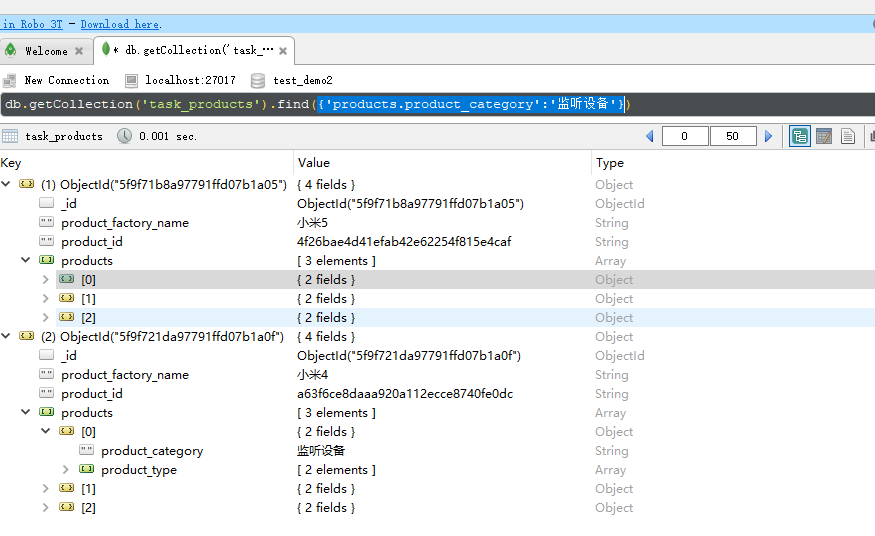Switch to text view mode
Screen dimensions: 875x536
848,136
